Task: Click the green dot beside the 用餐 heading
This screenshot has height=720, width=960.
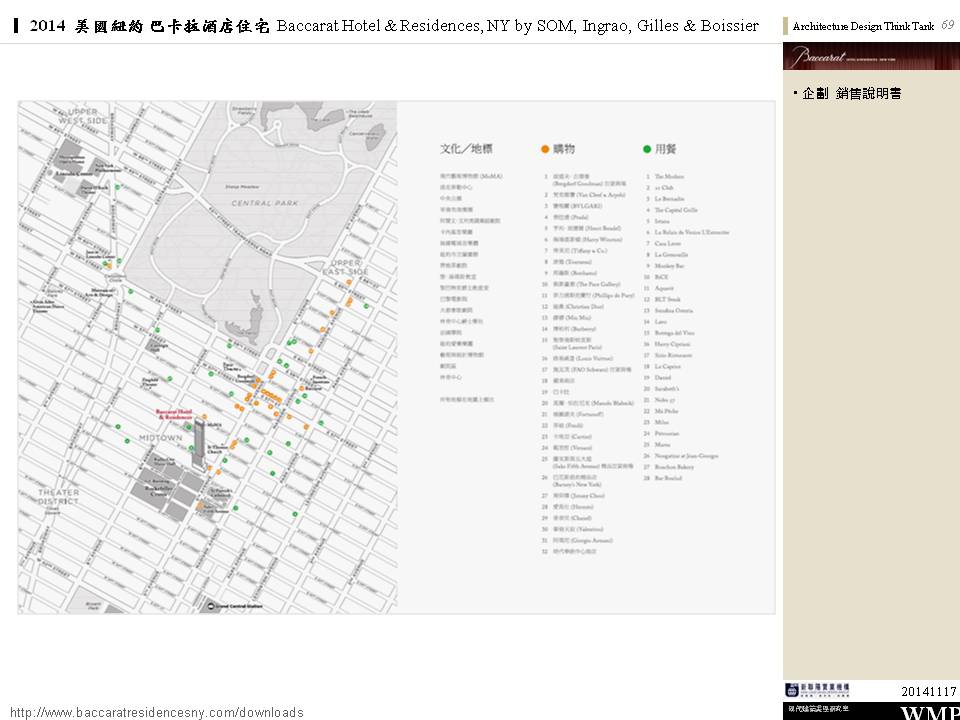Action: coord(647,149)
